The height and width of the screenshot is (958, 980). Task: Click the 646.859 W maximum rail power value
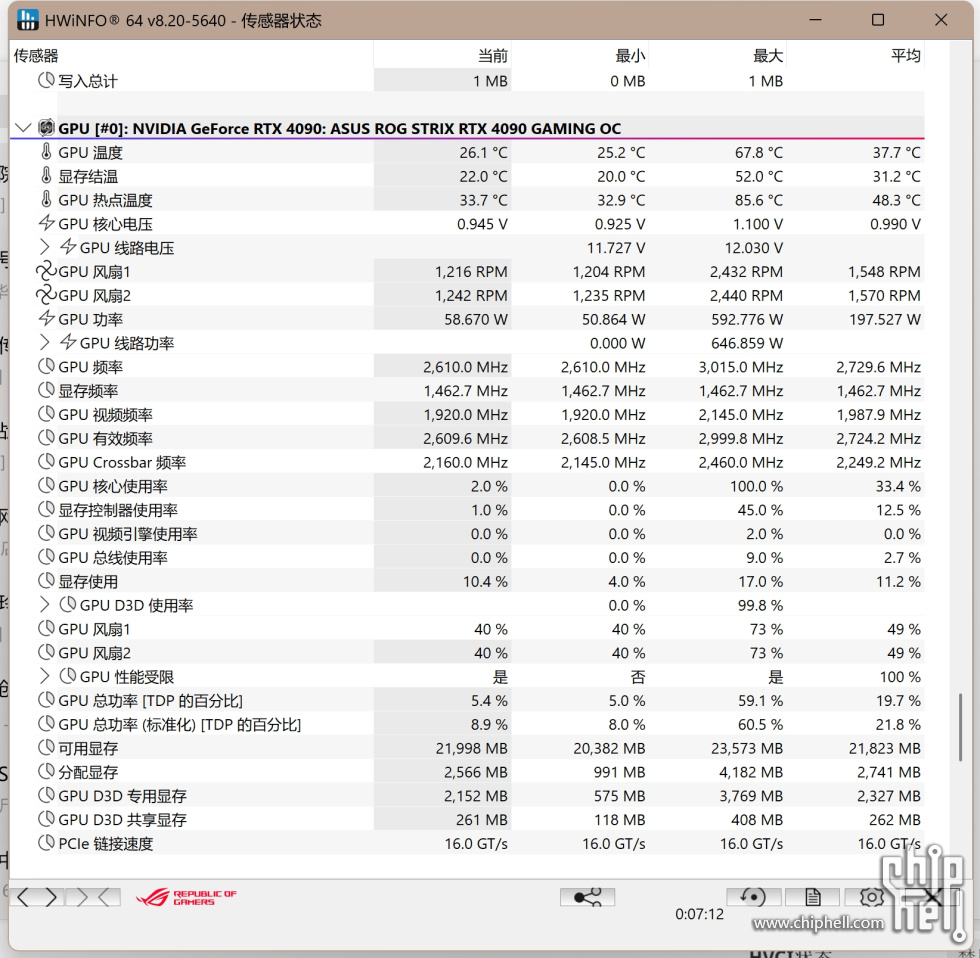[x=747, y=343]
